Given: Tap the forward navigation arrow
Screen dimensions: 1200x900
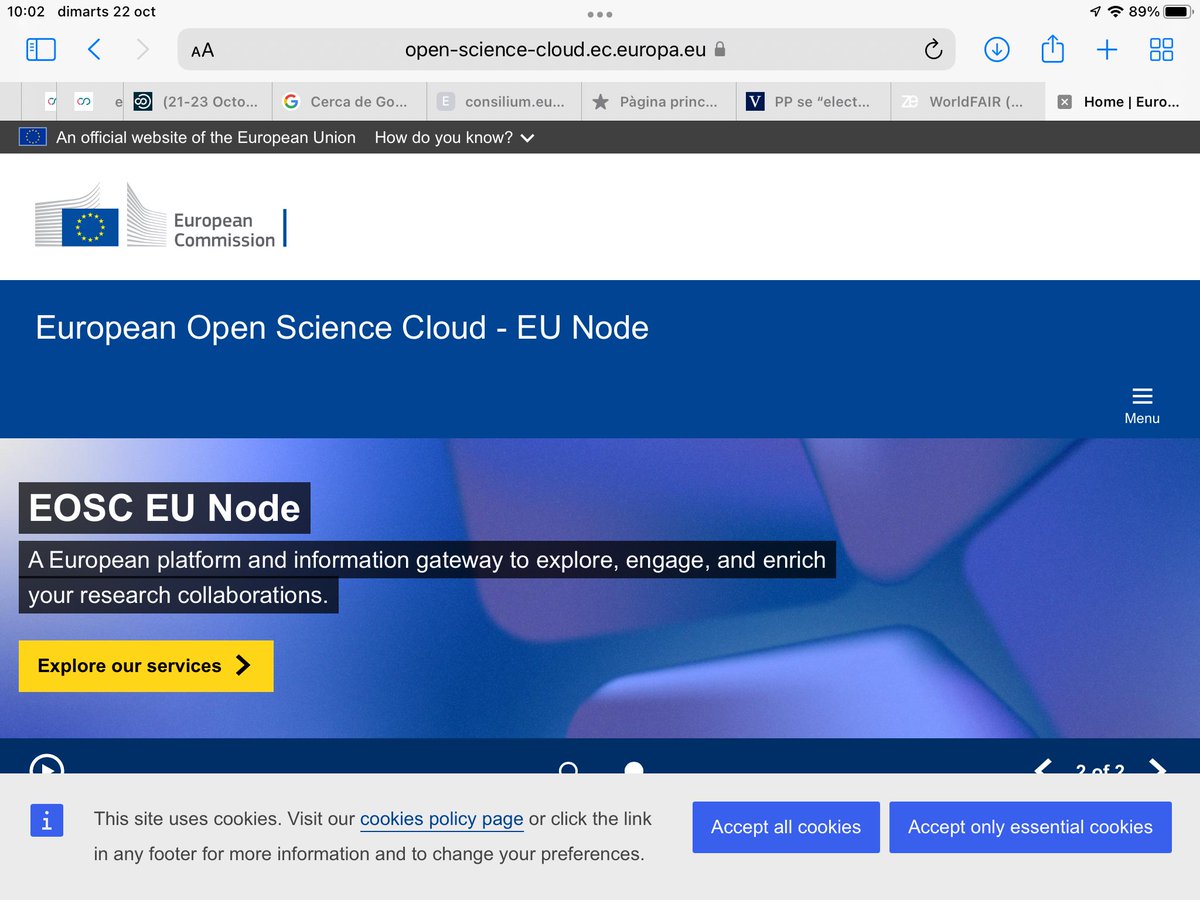Looking at the screenshot, I should pyautogui.click(x=142, y=49).
